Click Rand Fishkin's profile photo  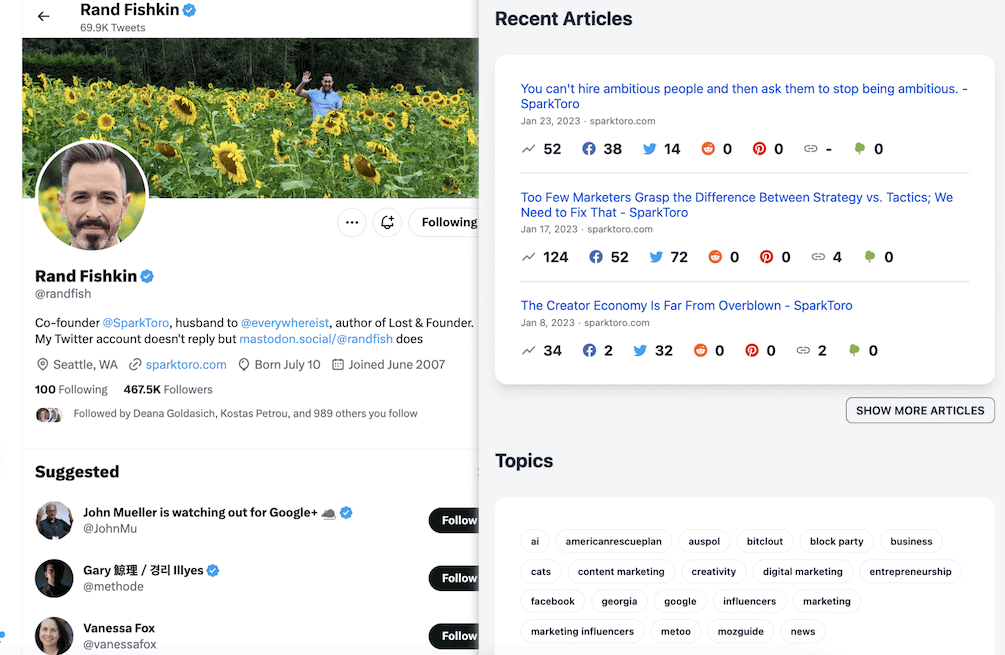(92, 196)
